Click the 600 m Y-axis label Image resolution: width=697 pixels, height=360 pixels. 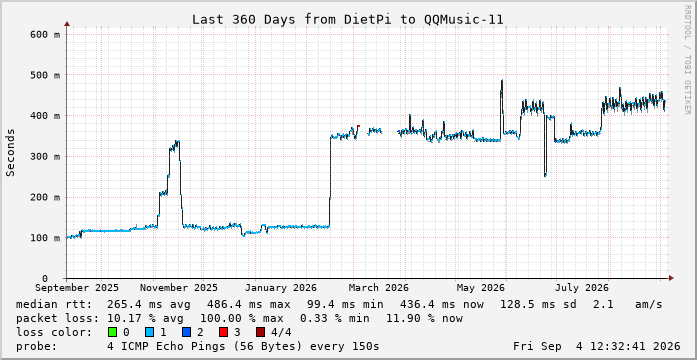pos(45,34)
